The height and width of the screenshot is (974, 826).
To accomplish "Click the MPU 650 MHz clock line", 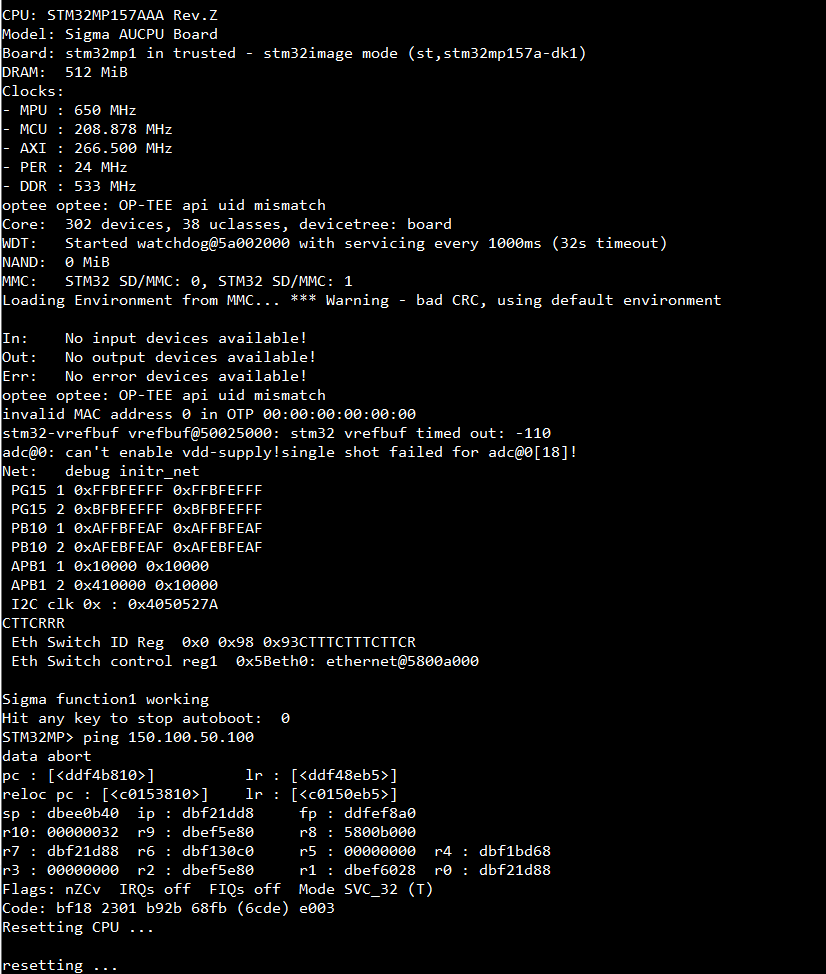I will click(69, 110).
